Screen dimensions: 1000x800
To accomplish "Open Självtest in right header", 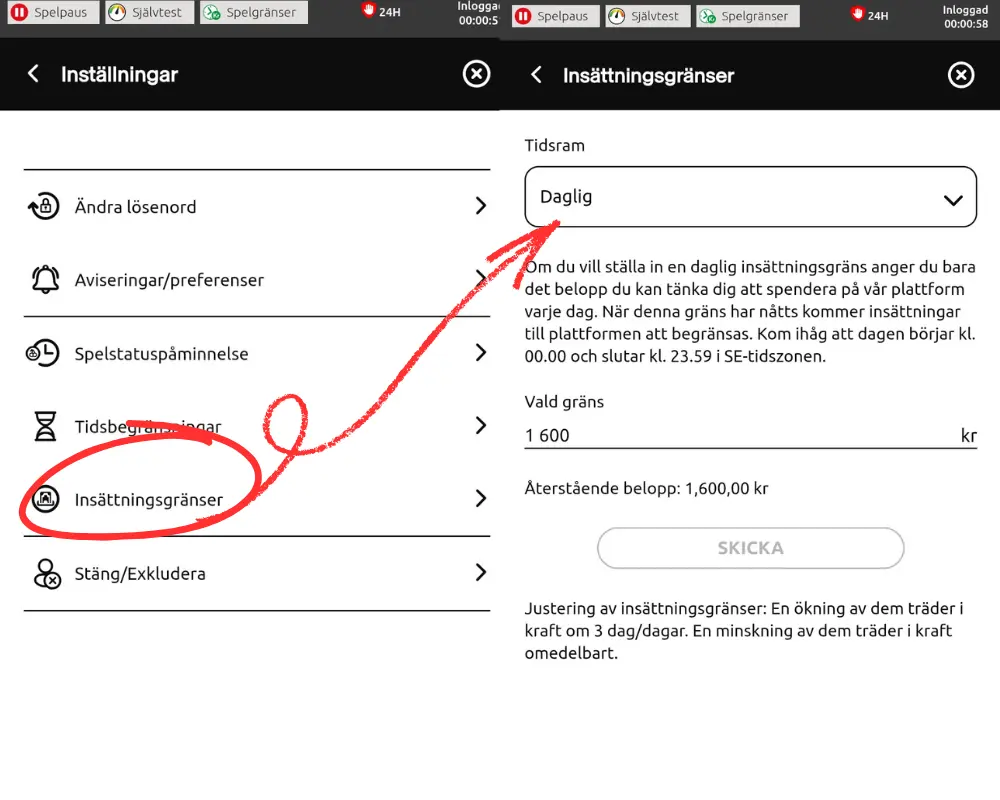I will pyautogui.click(x=647, y=16).
